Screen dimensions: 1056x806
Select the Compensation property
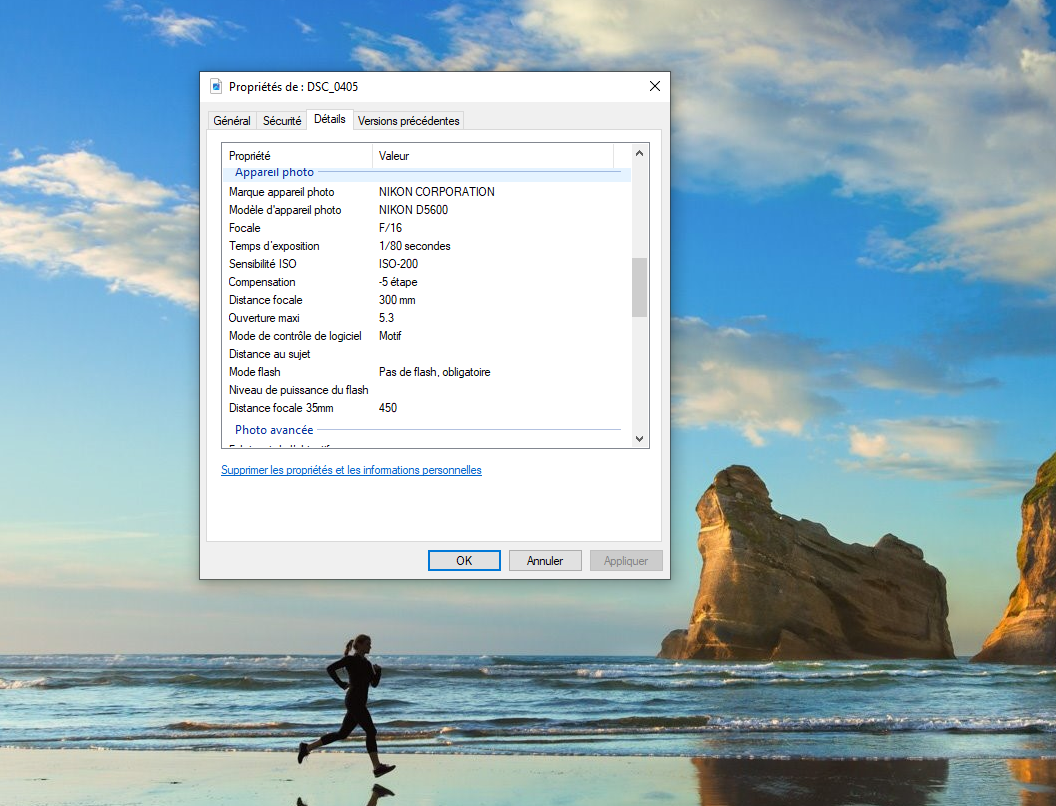[261, 282]
